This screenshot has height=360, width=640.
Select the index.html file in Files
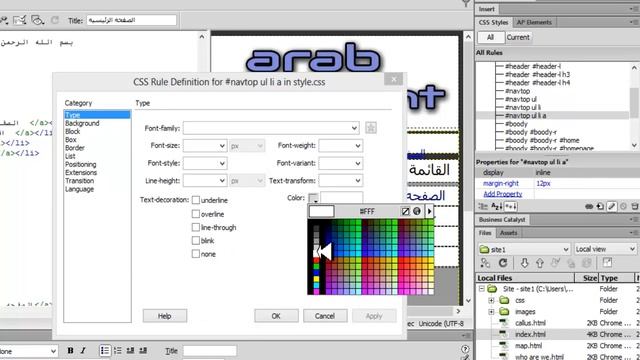(x=530, y=334)
